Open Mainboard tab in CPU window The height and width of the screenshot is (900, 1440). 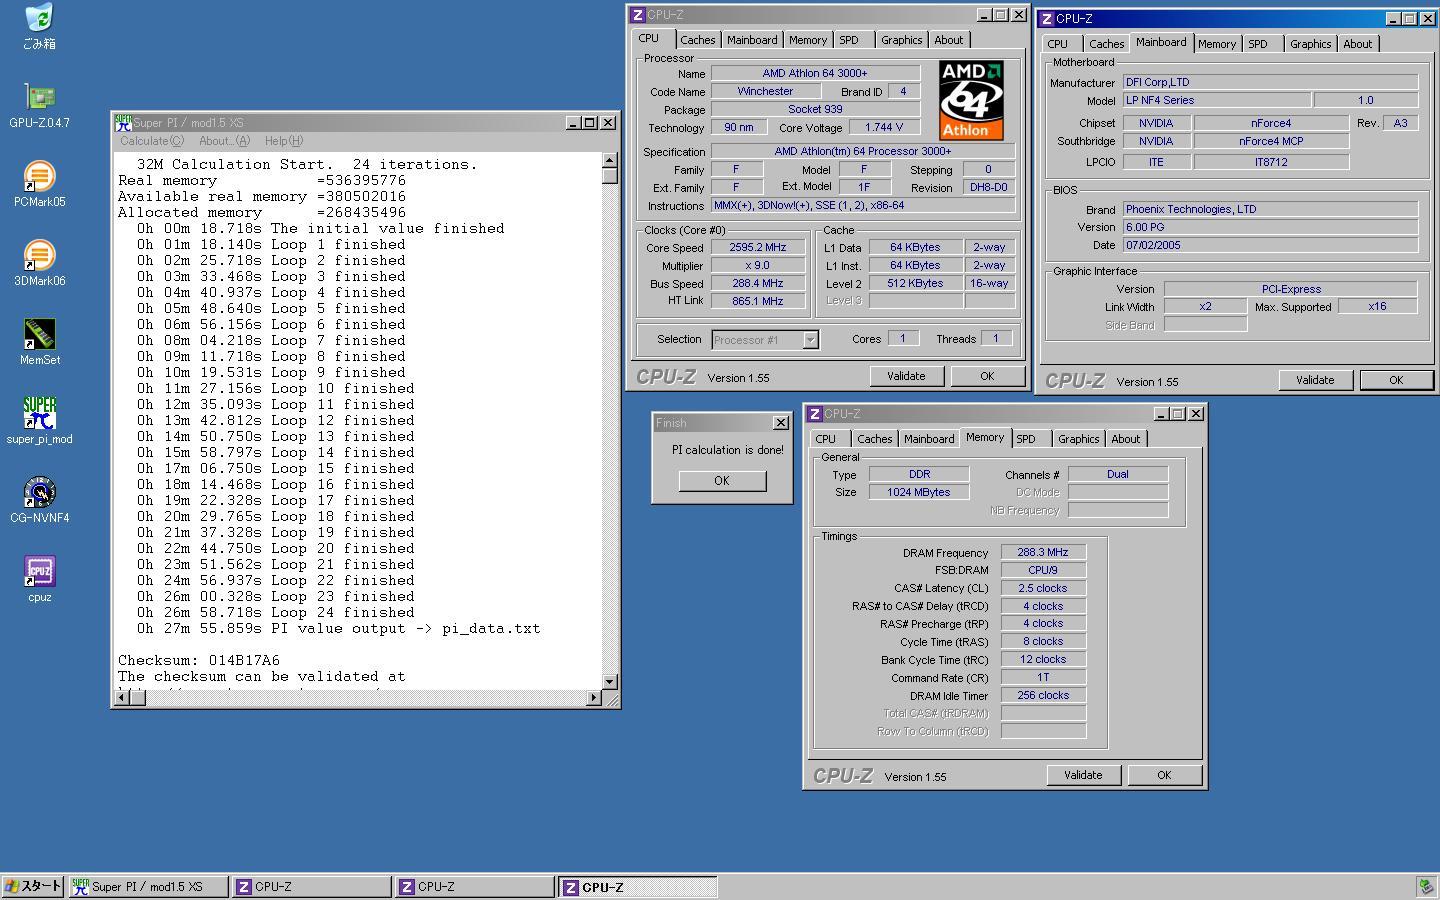752,40
